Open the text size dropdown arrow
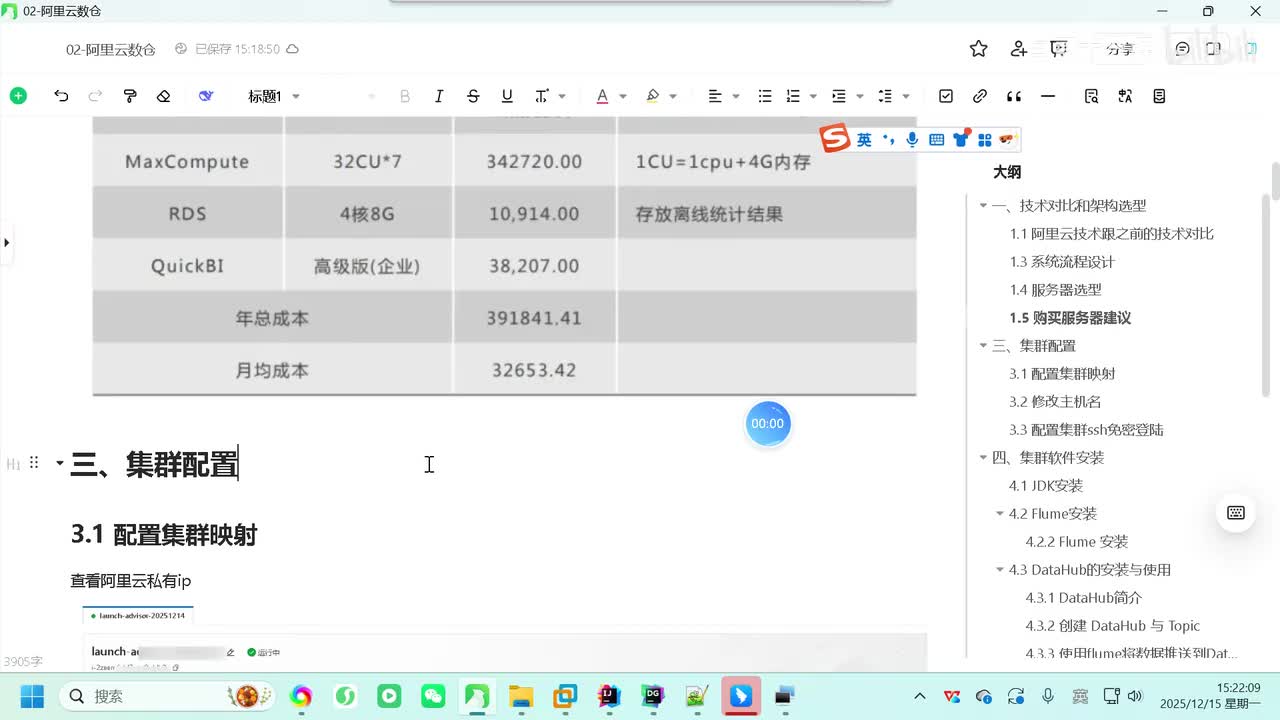 pyautogui.click(x=562, y=96)
